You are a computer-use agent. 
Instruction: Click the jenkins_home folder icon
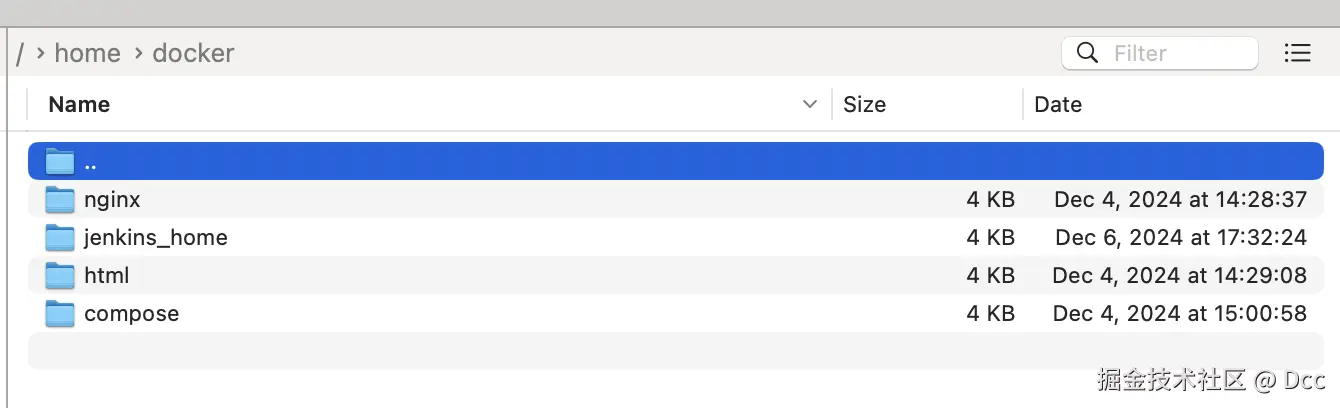tap(60, 238)
